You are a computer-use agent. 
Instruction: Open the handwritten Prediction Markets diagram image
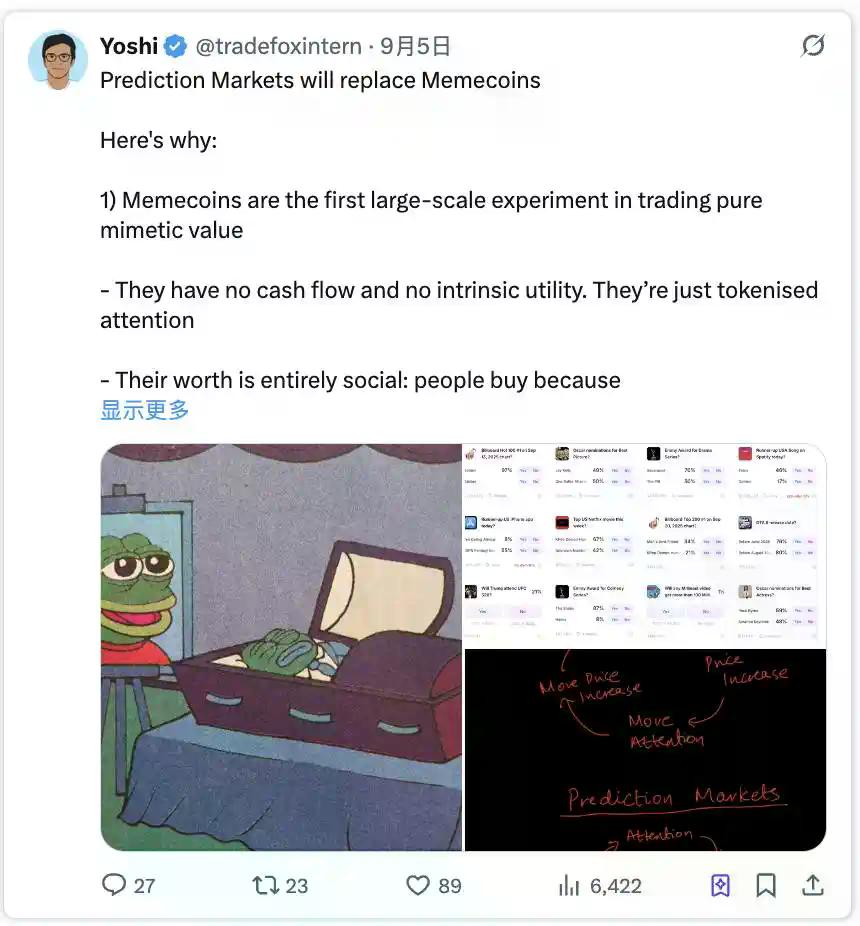[645, 749]
